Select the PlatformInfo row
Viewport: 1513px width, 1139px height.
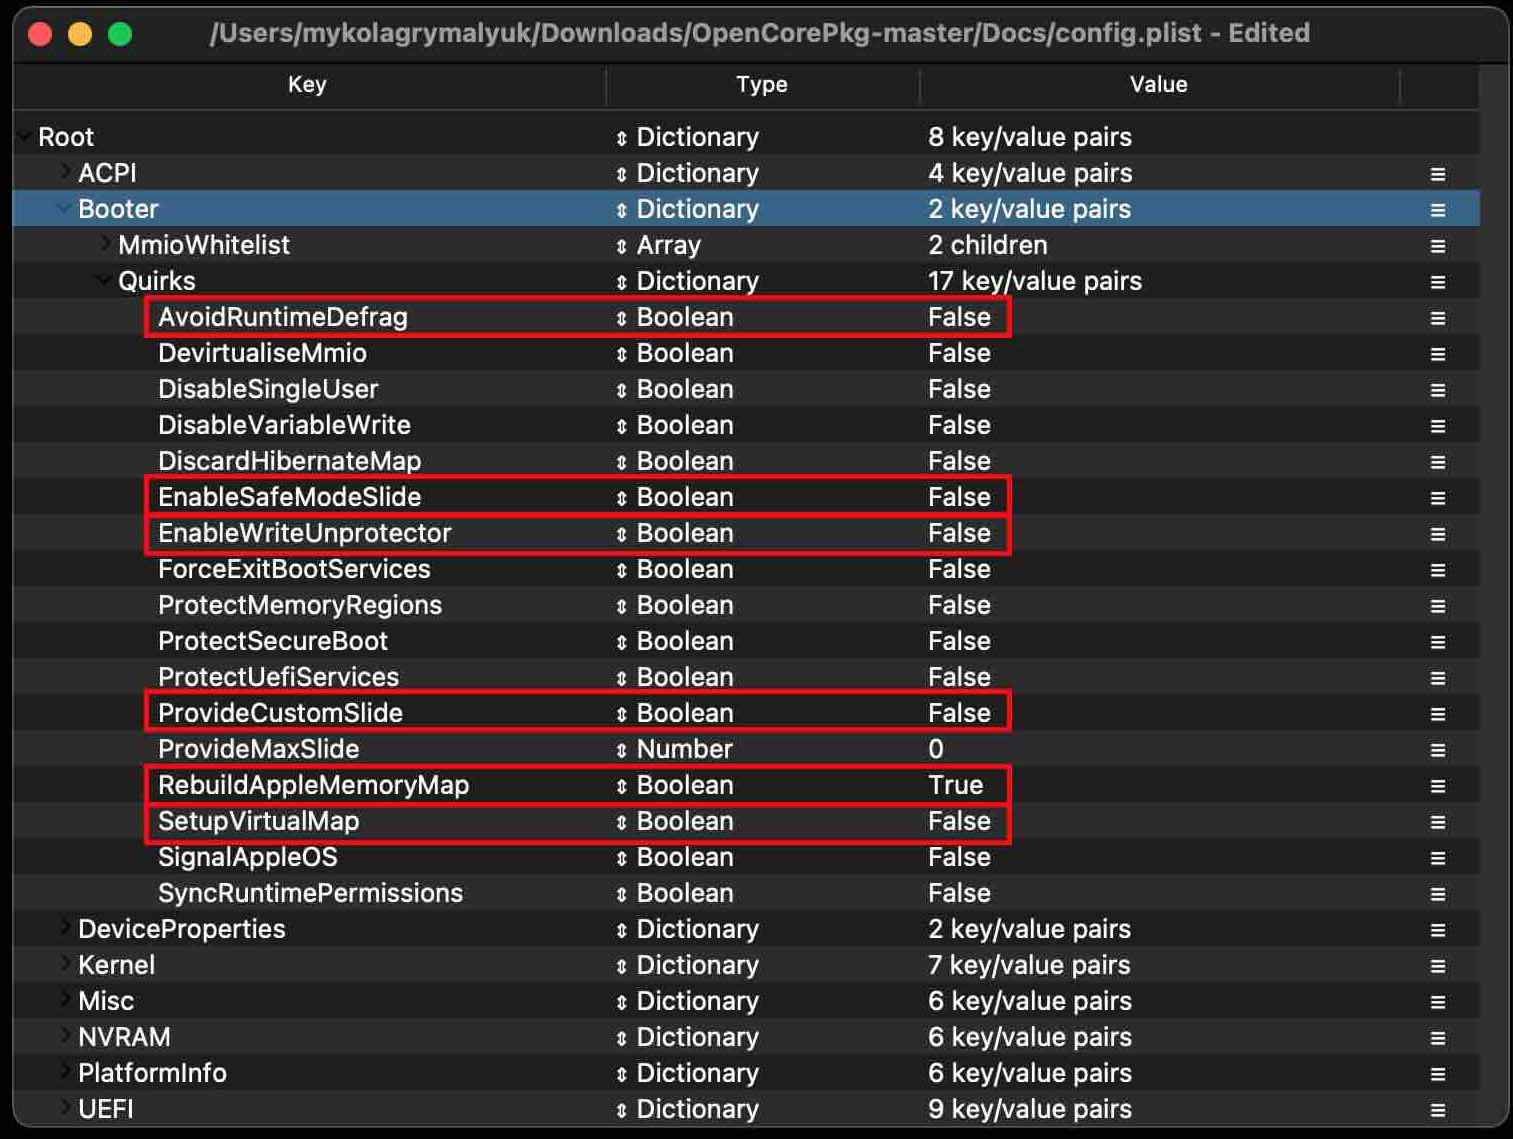coord(746,1073)
